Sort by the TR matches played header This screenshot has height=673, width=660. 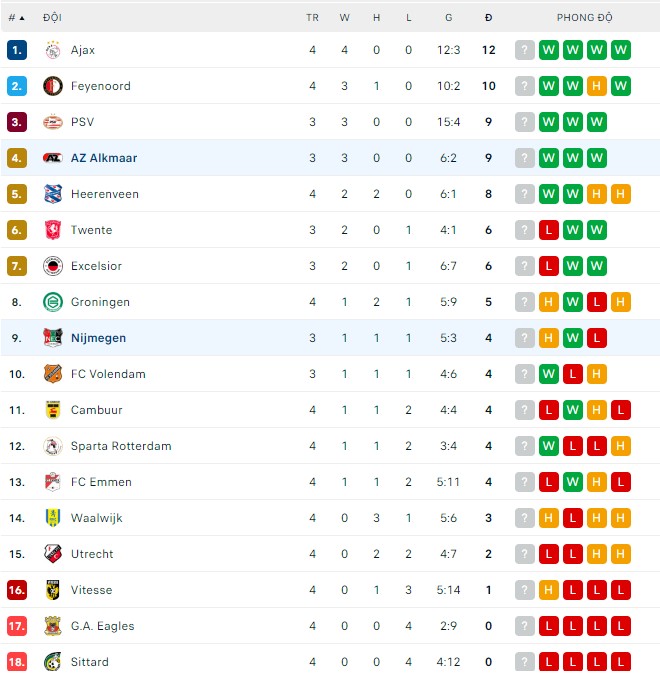[312, 18]
